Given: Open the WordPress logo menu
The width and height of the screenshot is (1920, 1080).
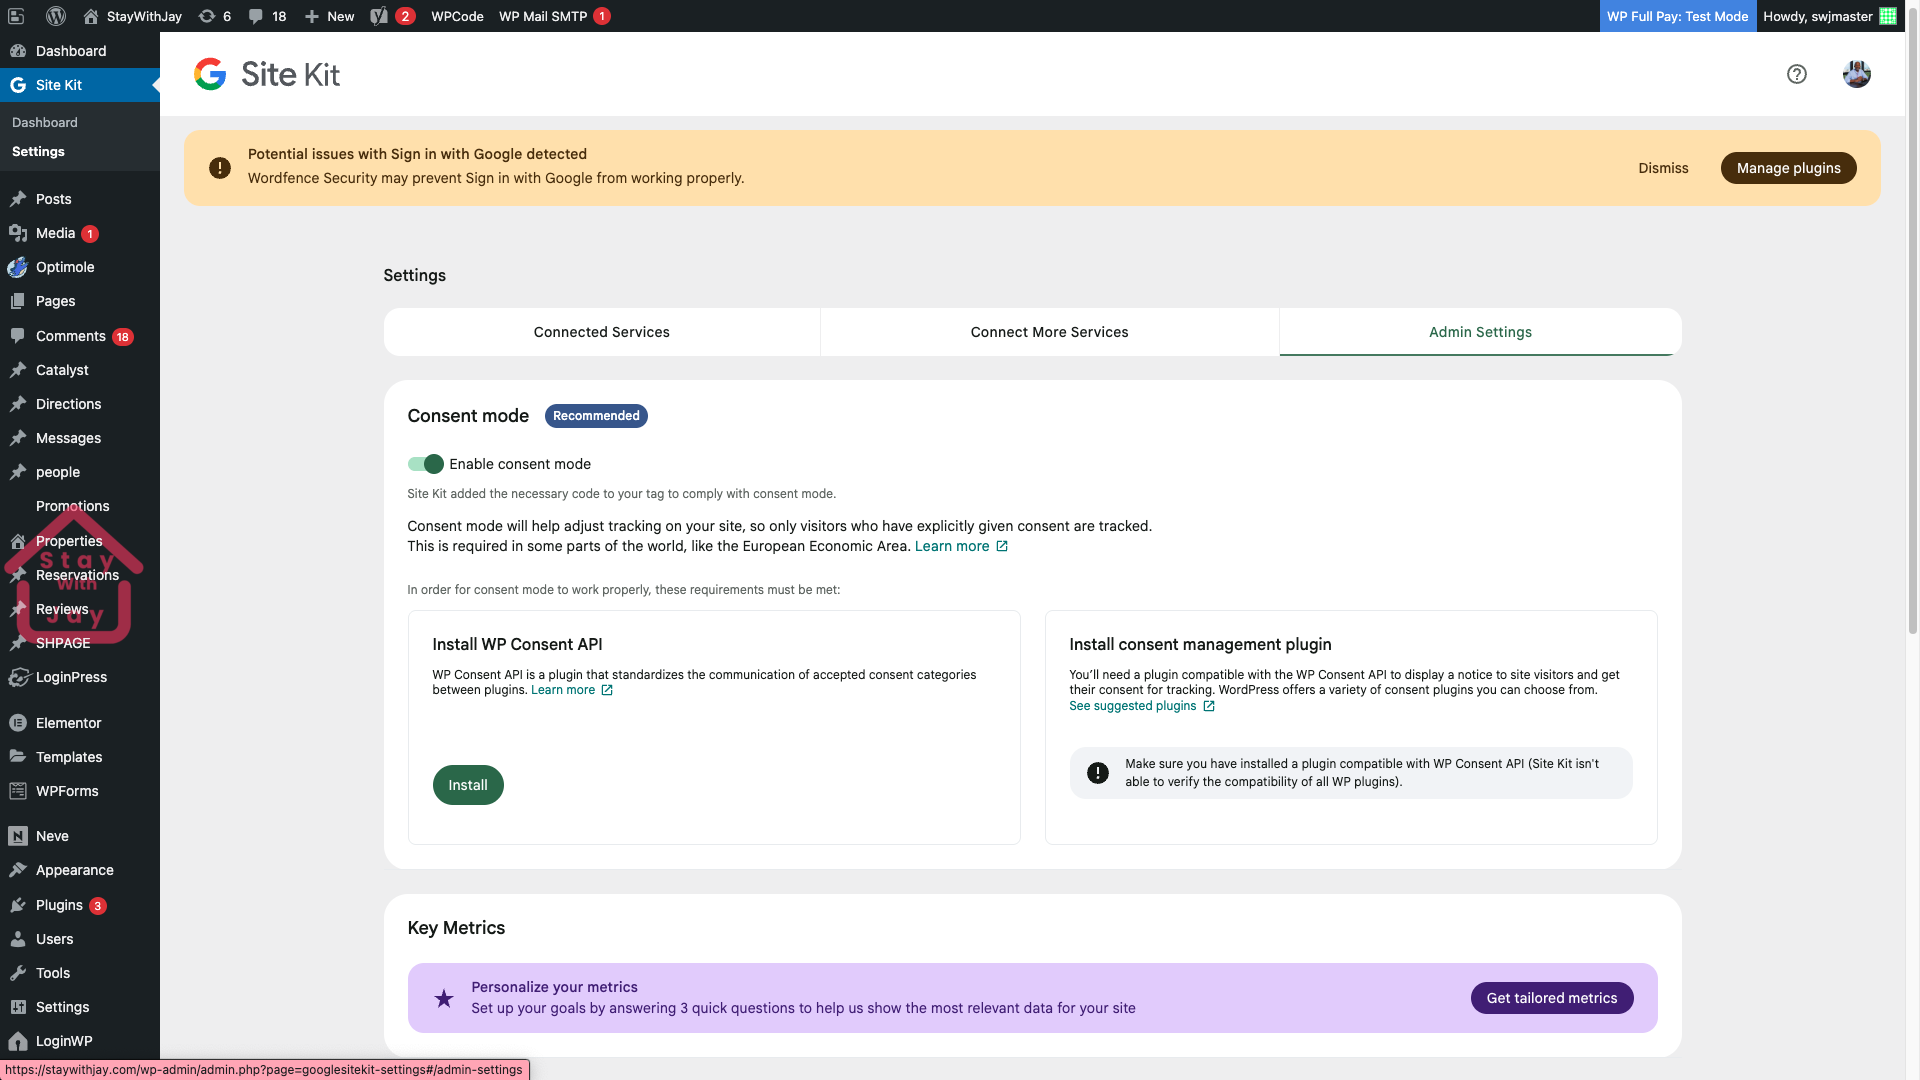Looking at the screenshot, I should (x=55, y=16).
